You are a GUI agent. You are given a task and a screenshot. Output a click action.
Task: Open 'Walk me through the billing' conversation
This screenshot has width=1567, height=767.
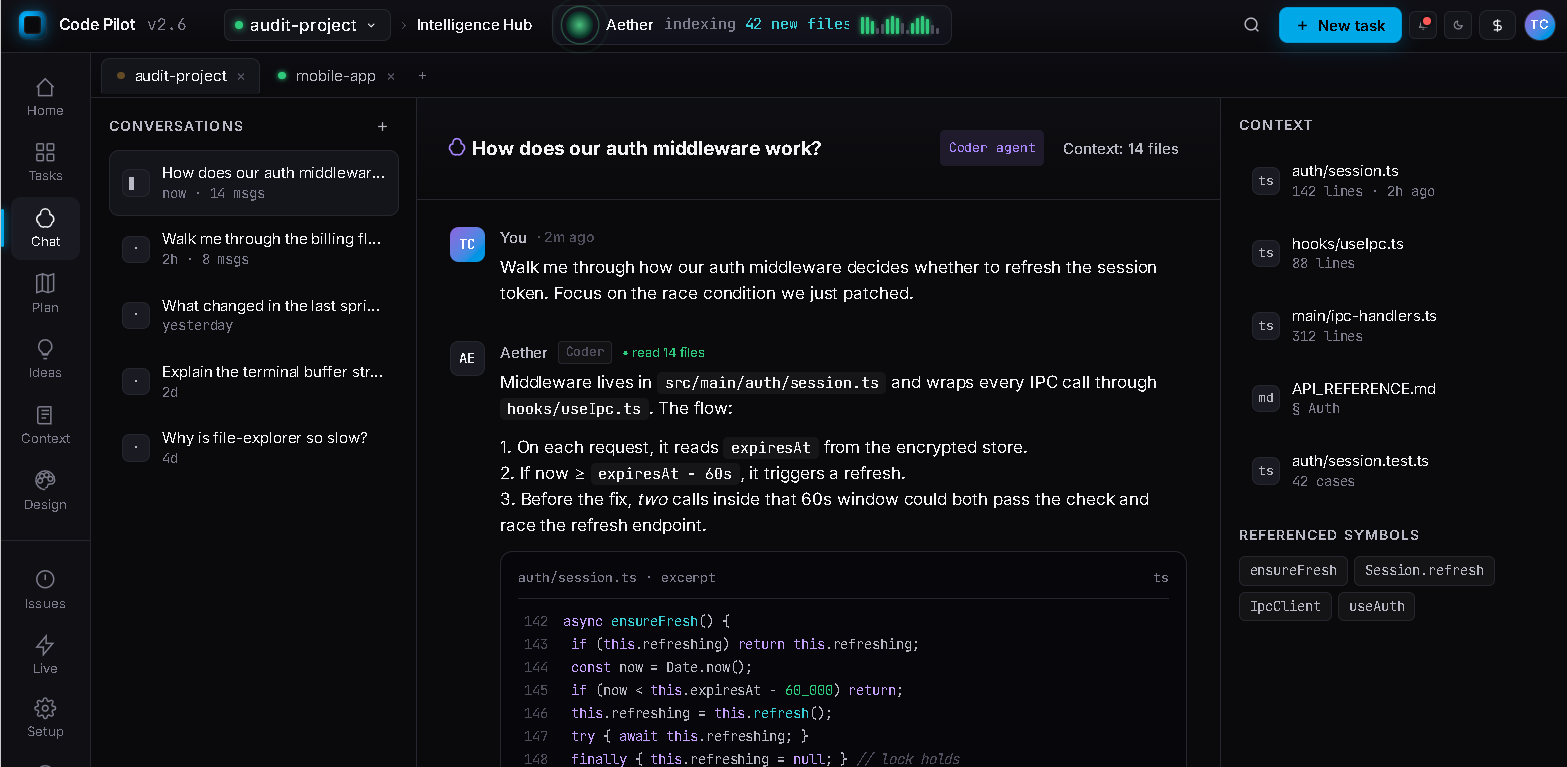pos(254,249)
